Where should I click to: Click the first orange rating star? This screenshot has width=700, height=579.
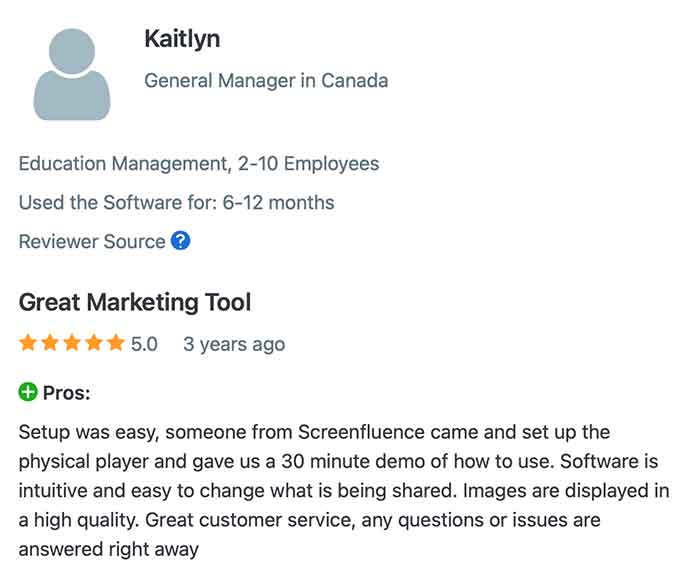(x=28, y=344)
